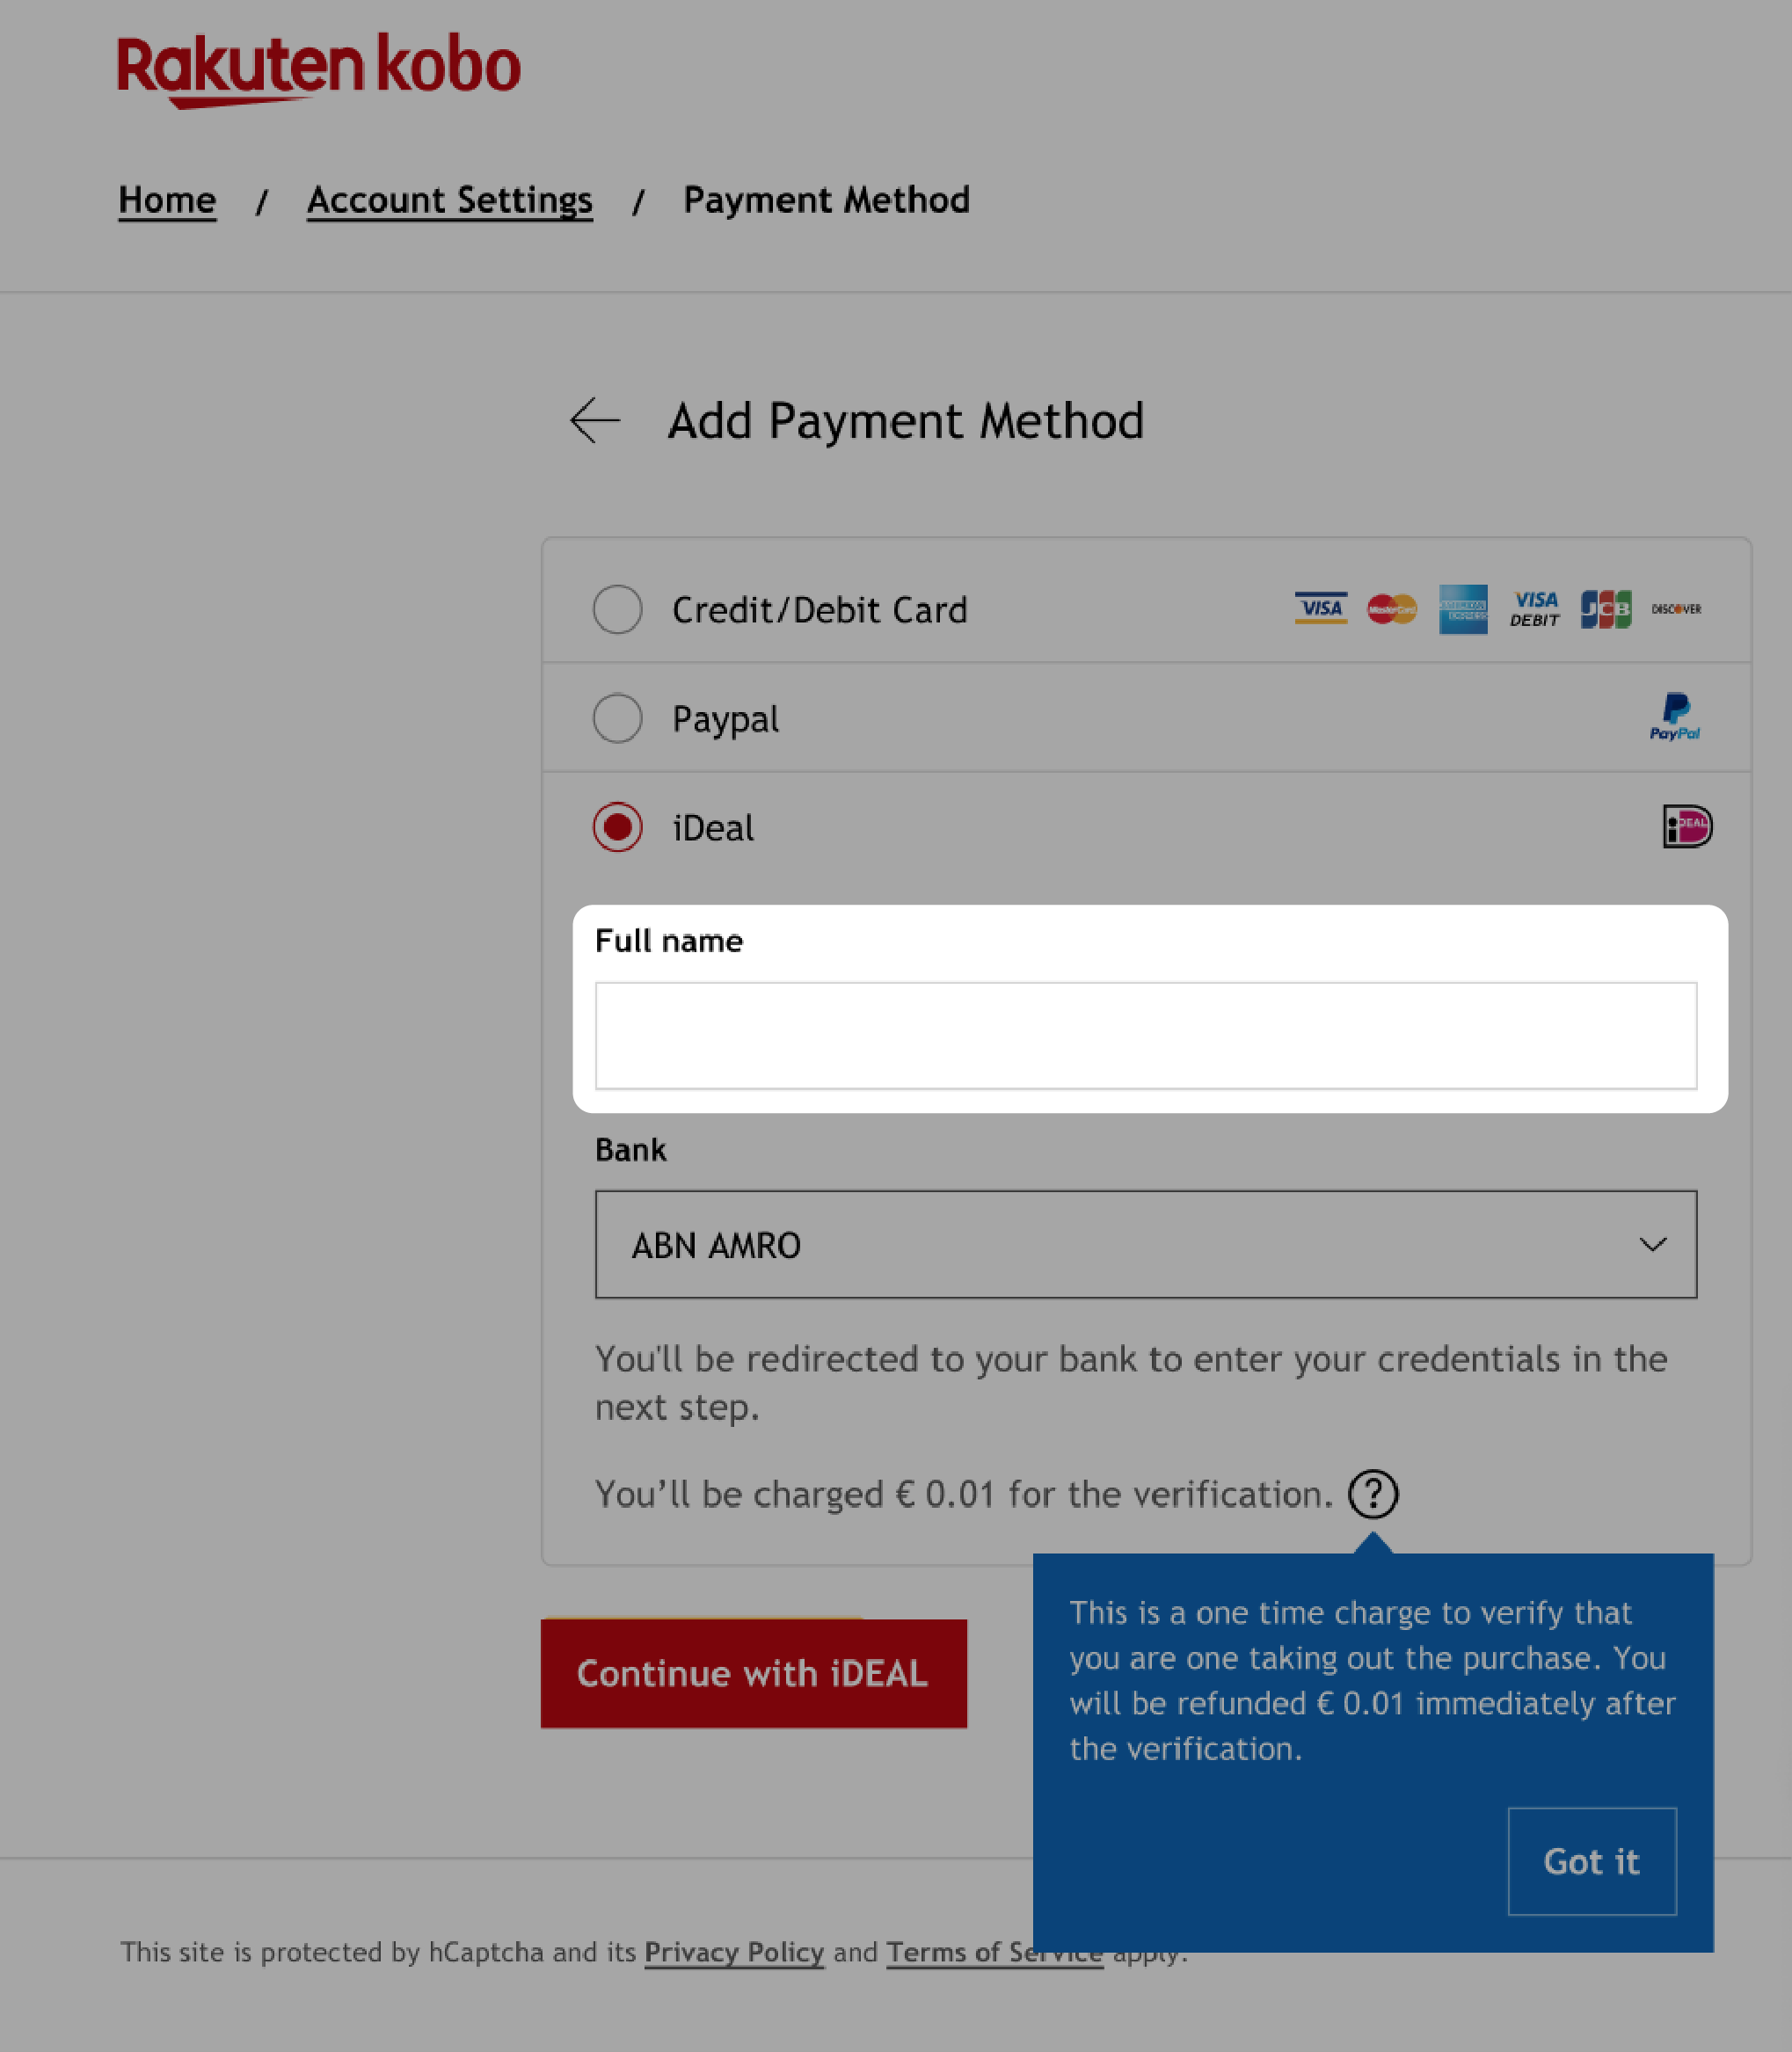Open the ABN AMRO bank selector
This screenshot has height=2052, width=1792.
point(1145,1244)
